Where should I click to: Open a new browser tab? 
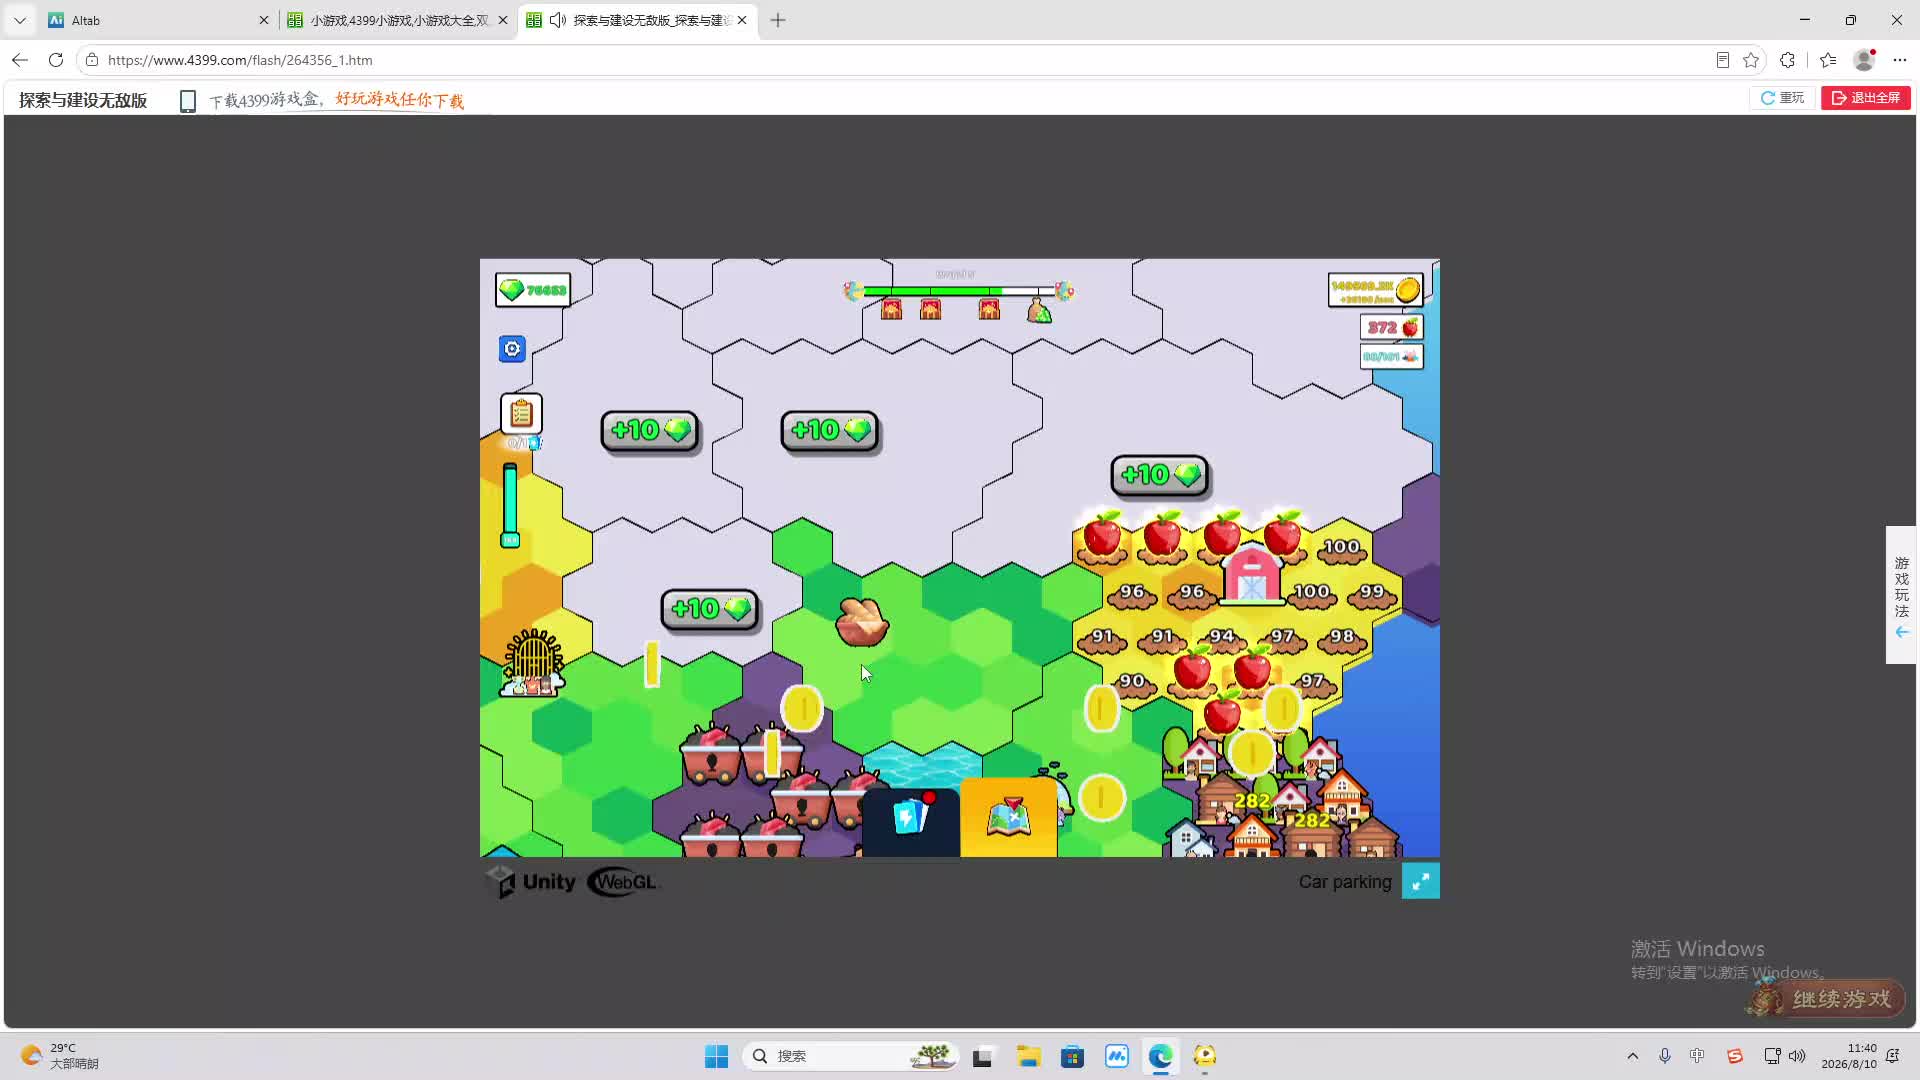click(778, 20)
